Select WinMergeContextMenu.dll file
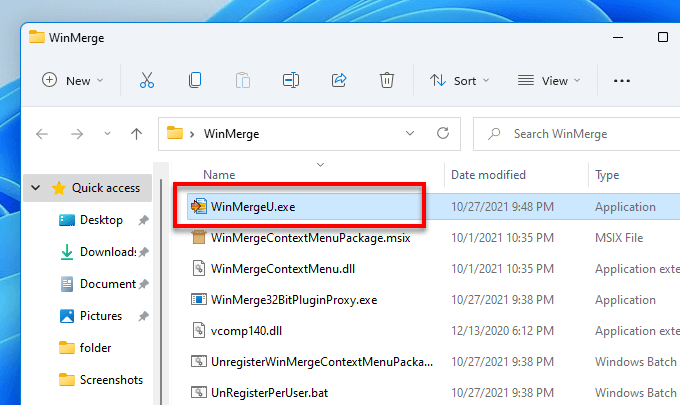The height and width of the screenshot is (405, 680). coord(283,269)
